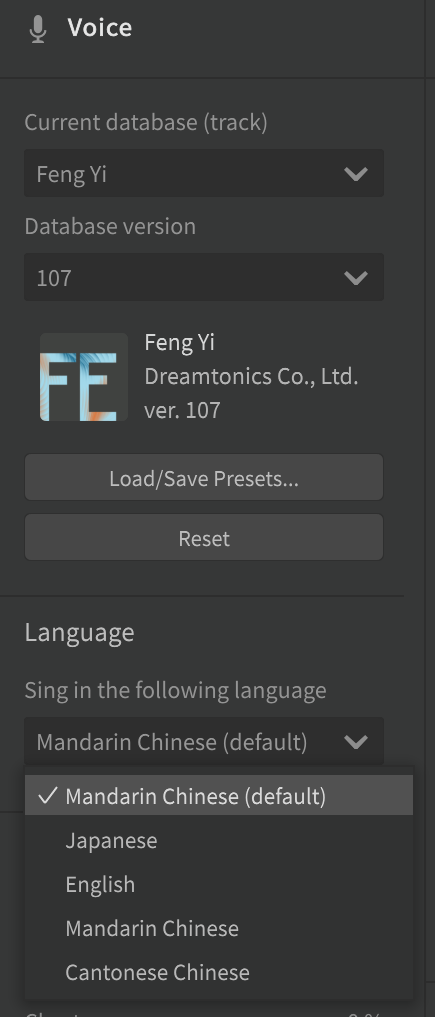The width and height of the screenshot is (435, 1017).
Task: Collapse the language dropdown chevron
Action: [356, 741]
